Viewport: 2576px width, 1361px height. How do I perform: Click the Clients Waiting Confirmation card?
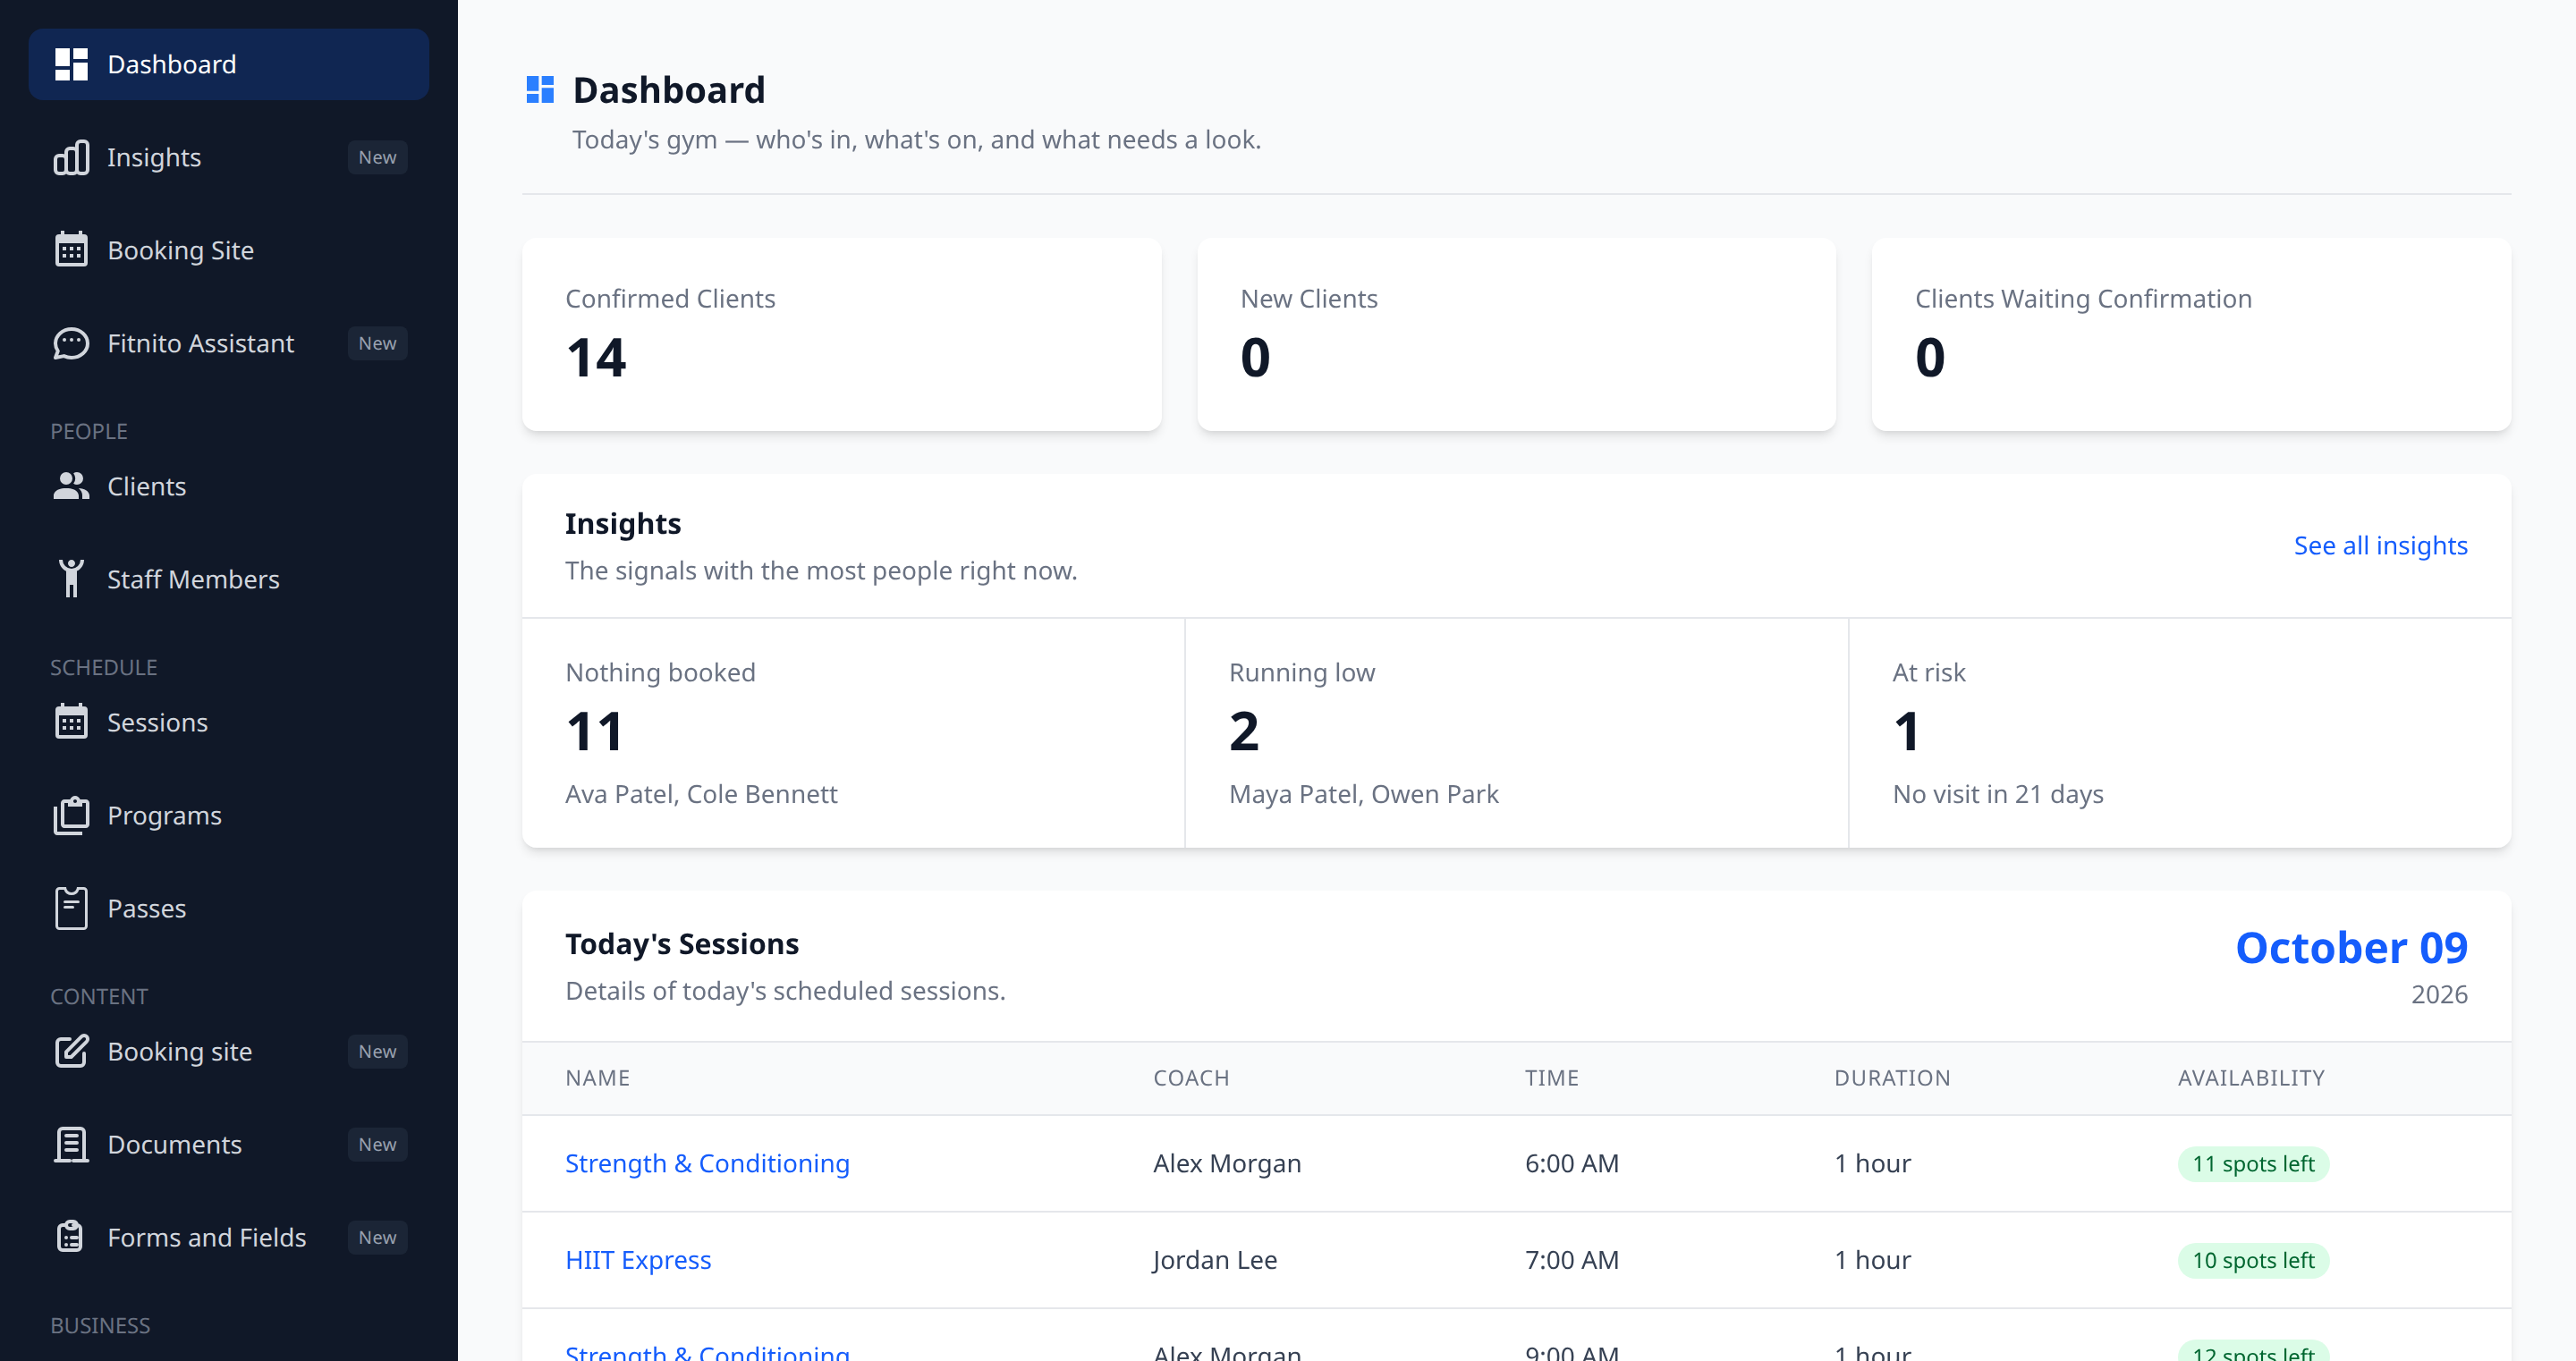pyautogui.click(x=2191, y=335)
